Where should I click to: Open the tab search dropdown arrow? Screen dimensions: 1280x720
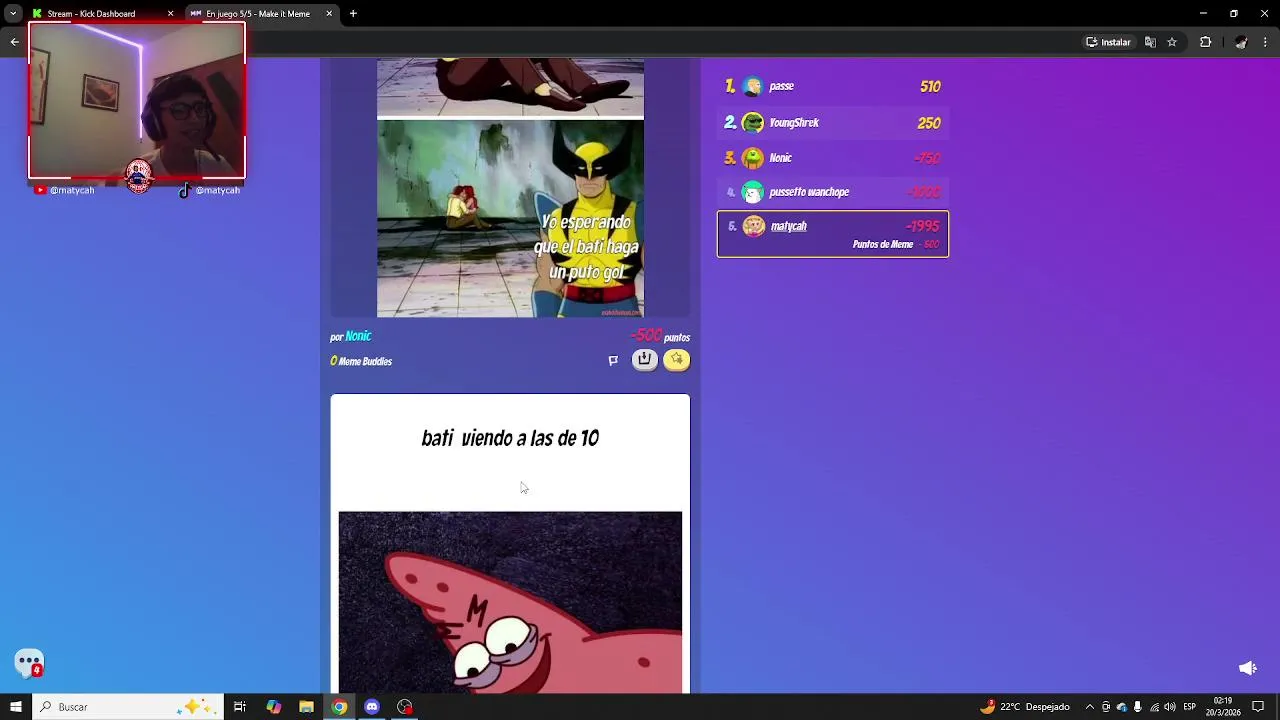click(13, 14)
